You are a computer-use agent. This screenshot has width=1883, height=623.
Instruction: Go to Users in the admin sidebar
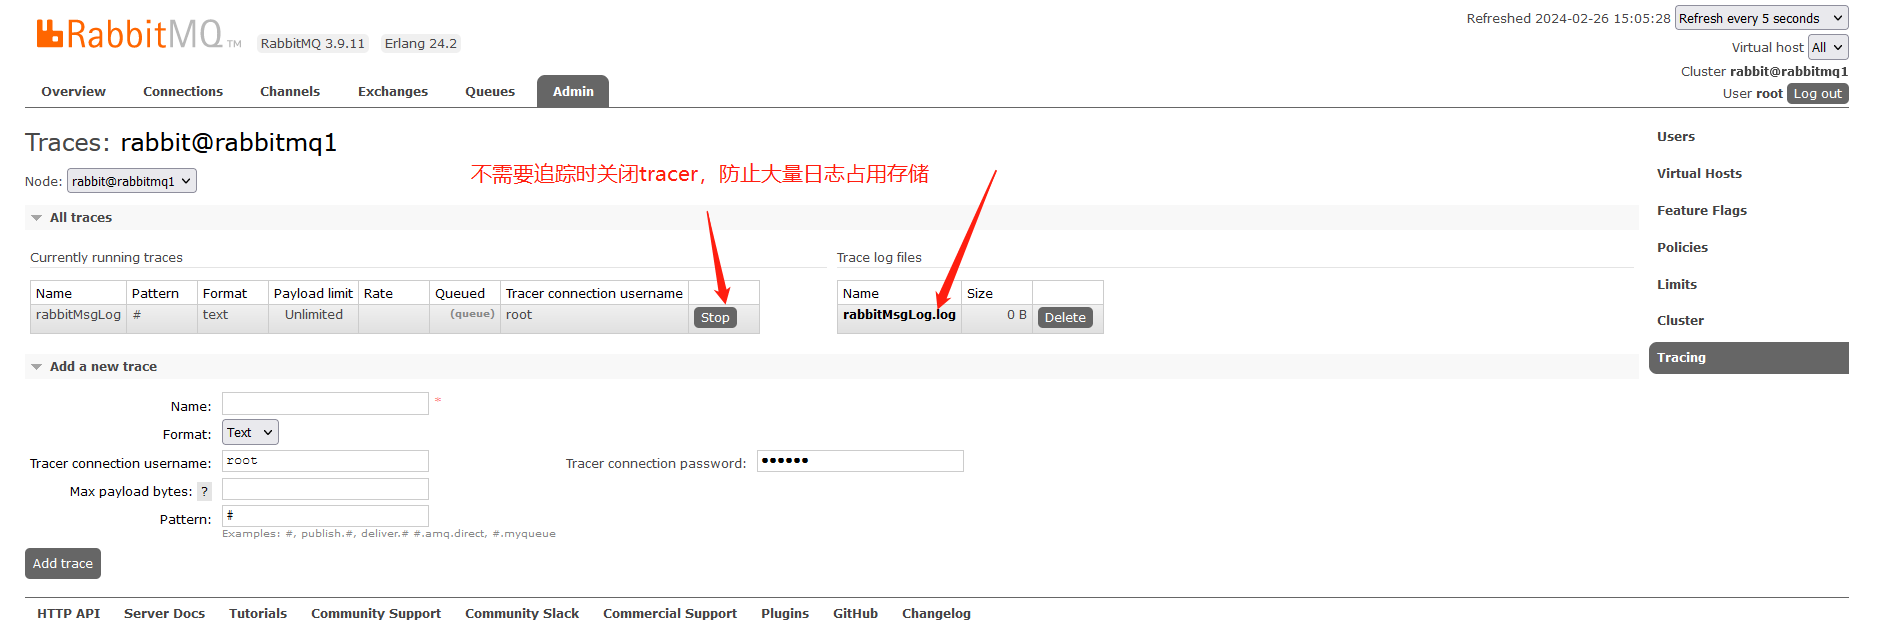(x=1676, y=137)
